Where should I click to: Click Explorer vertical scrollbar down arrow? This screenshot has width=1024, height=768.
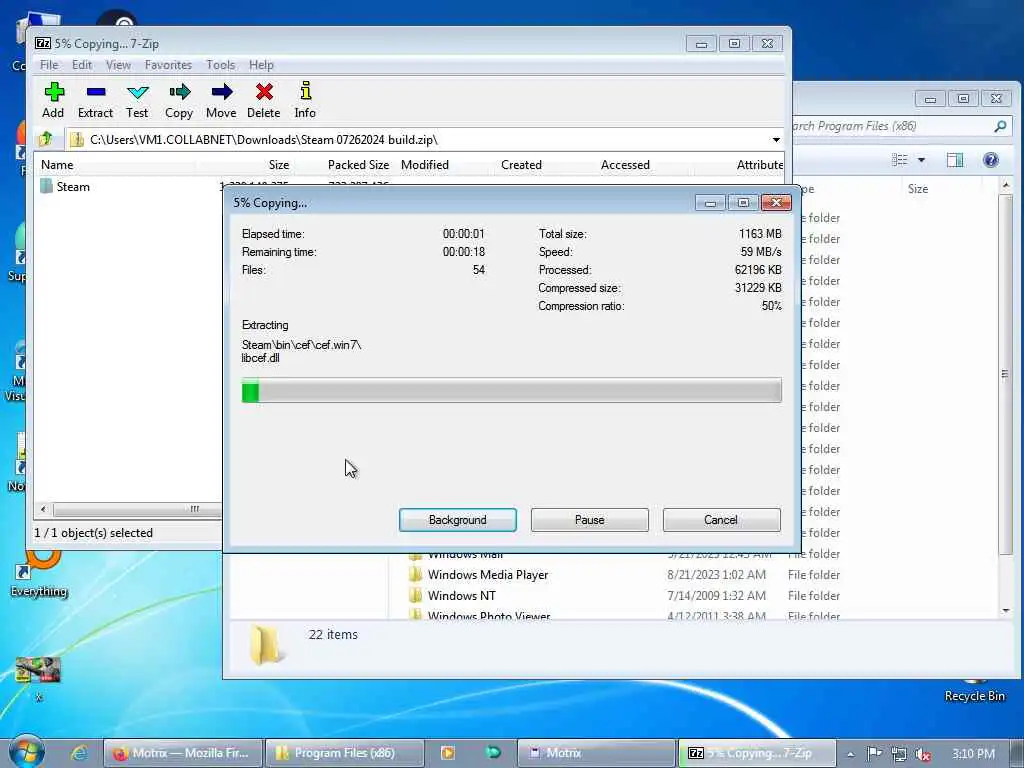[x=1006, y=611]
